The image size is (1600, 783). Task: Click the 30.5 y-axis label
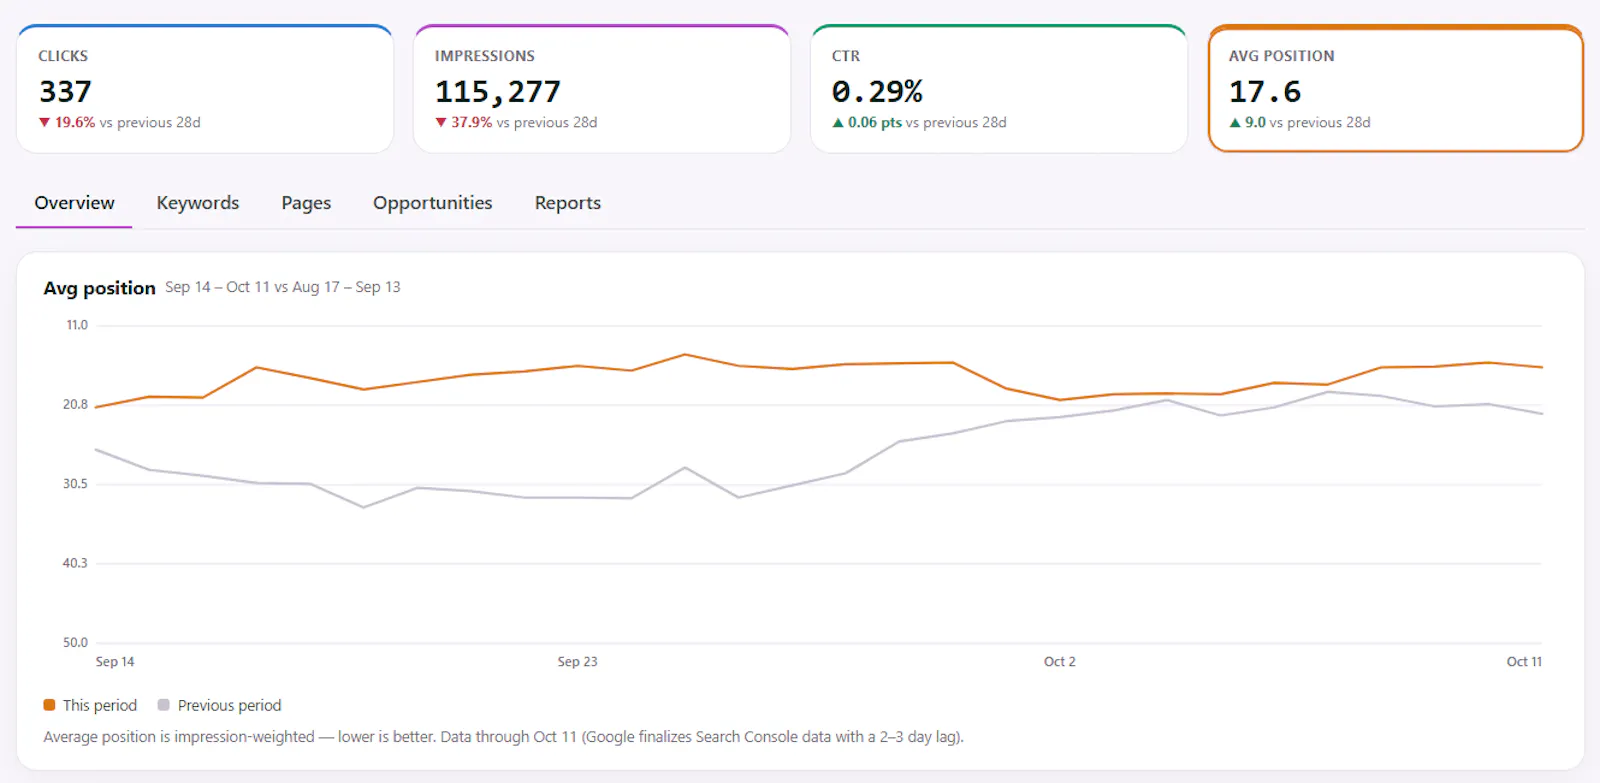tap(75, 484)
